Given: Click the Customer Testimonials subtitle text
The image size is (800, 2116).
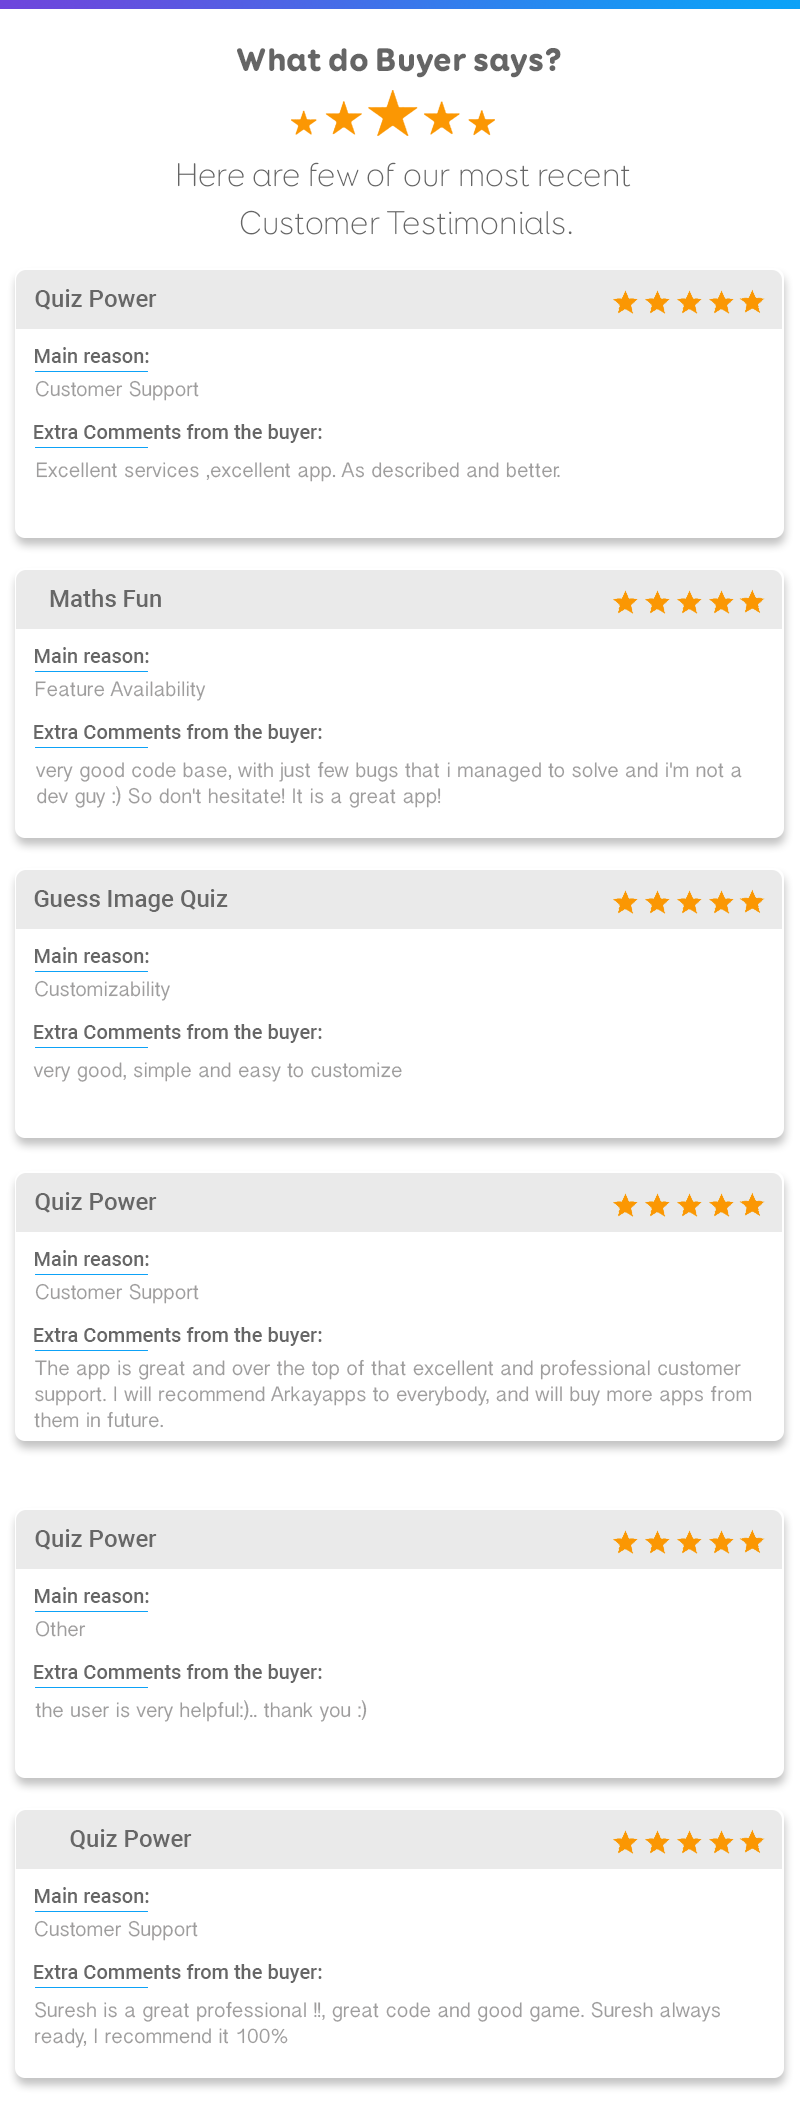Looking at the screenshot, I should coord(403,199).
